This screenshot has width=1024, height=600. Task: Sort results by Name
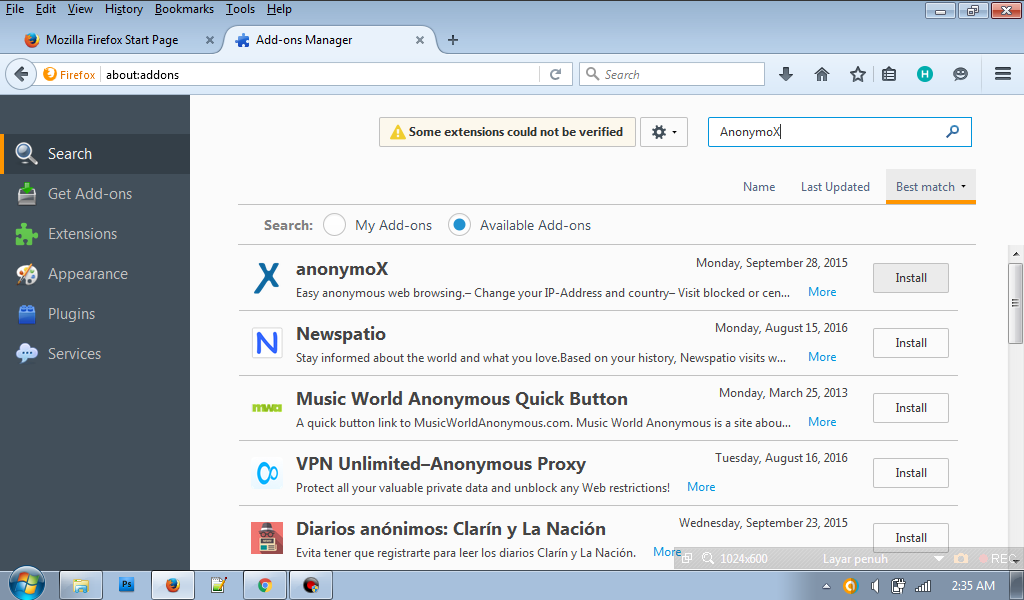(x=759, y=187)
